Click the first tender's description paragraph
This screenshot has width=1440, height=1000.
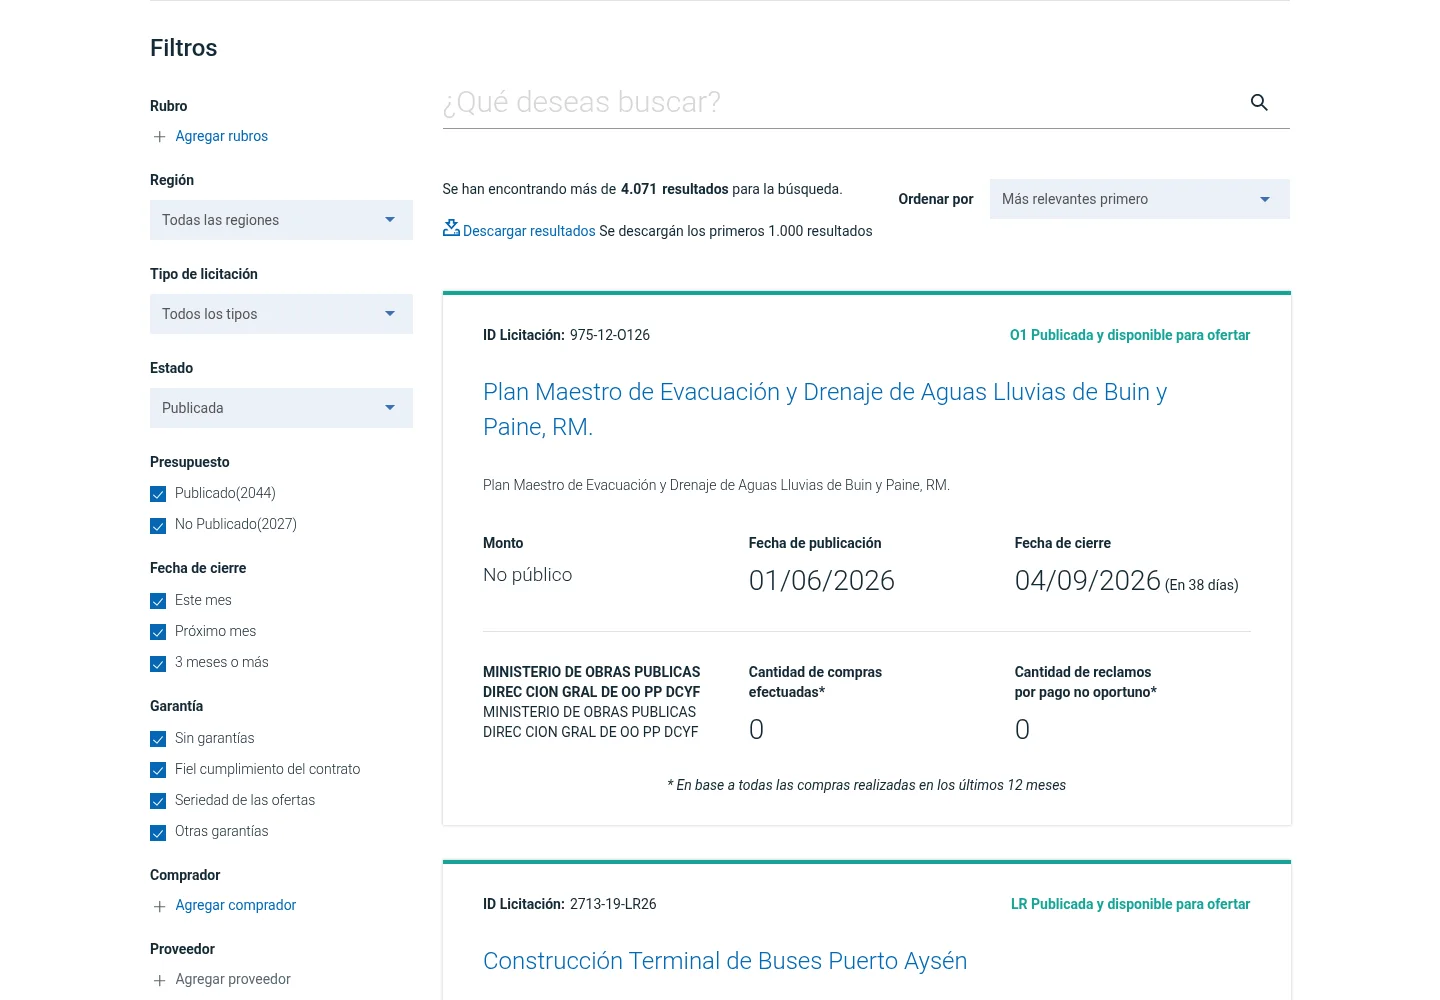[716, 485]
